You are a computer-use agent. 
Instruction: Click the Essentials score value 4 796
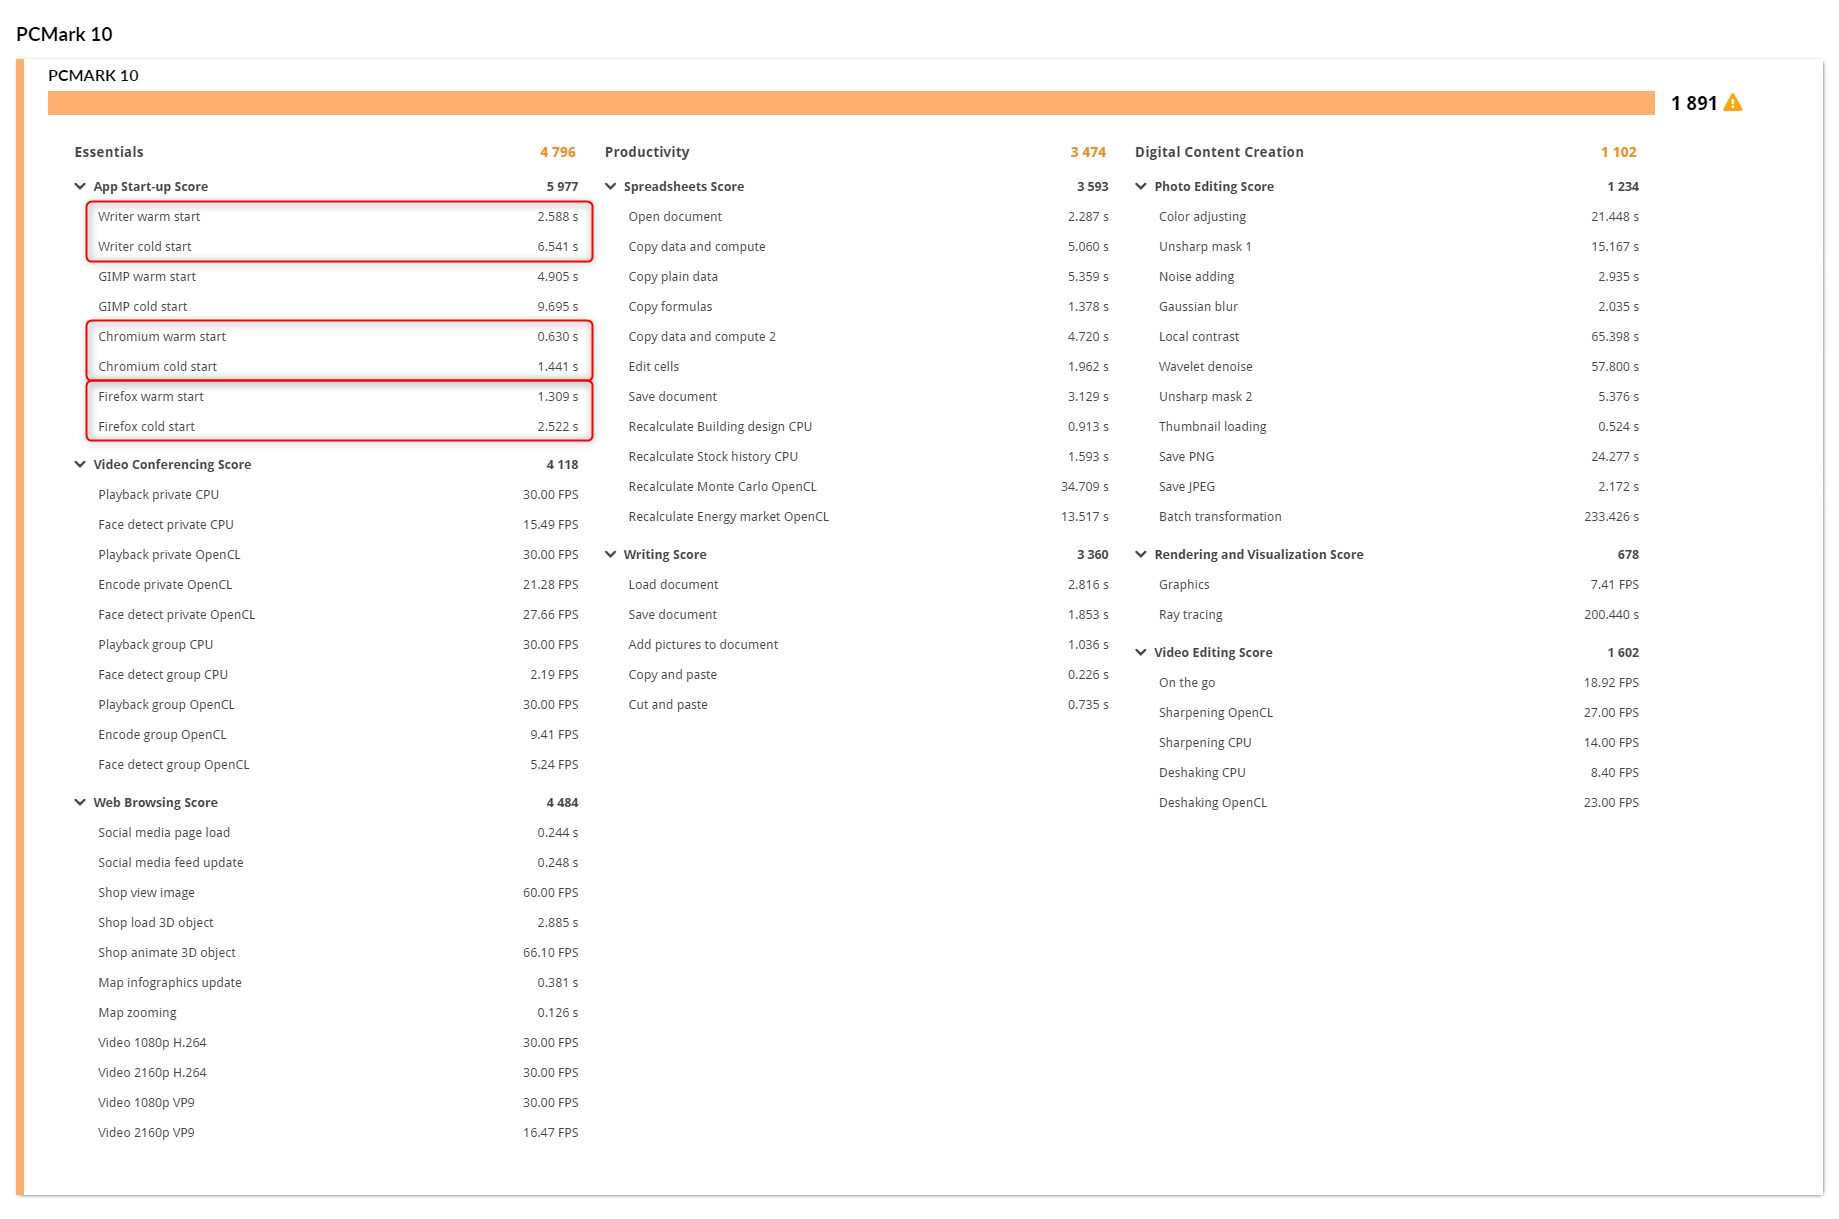557,151
